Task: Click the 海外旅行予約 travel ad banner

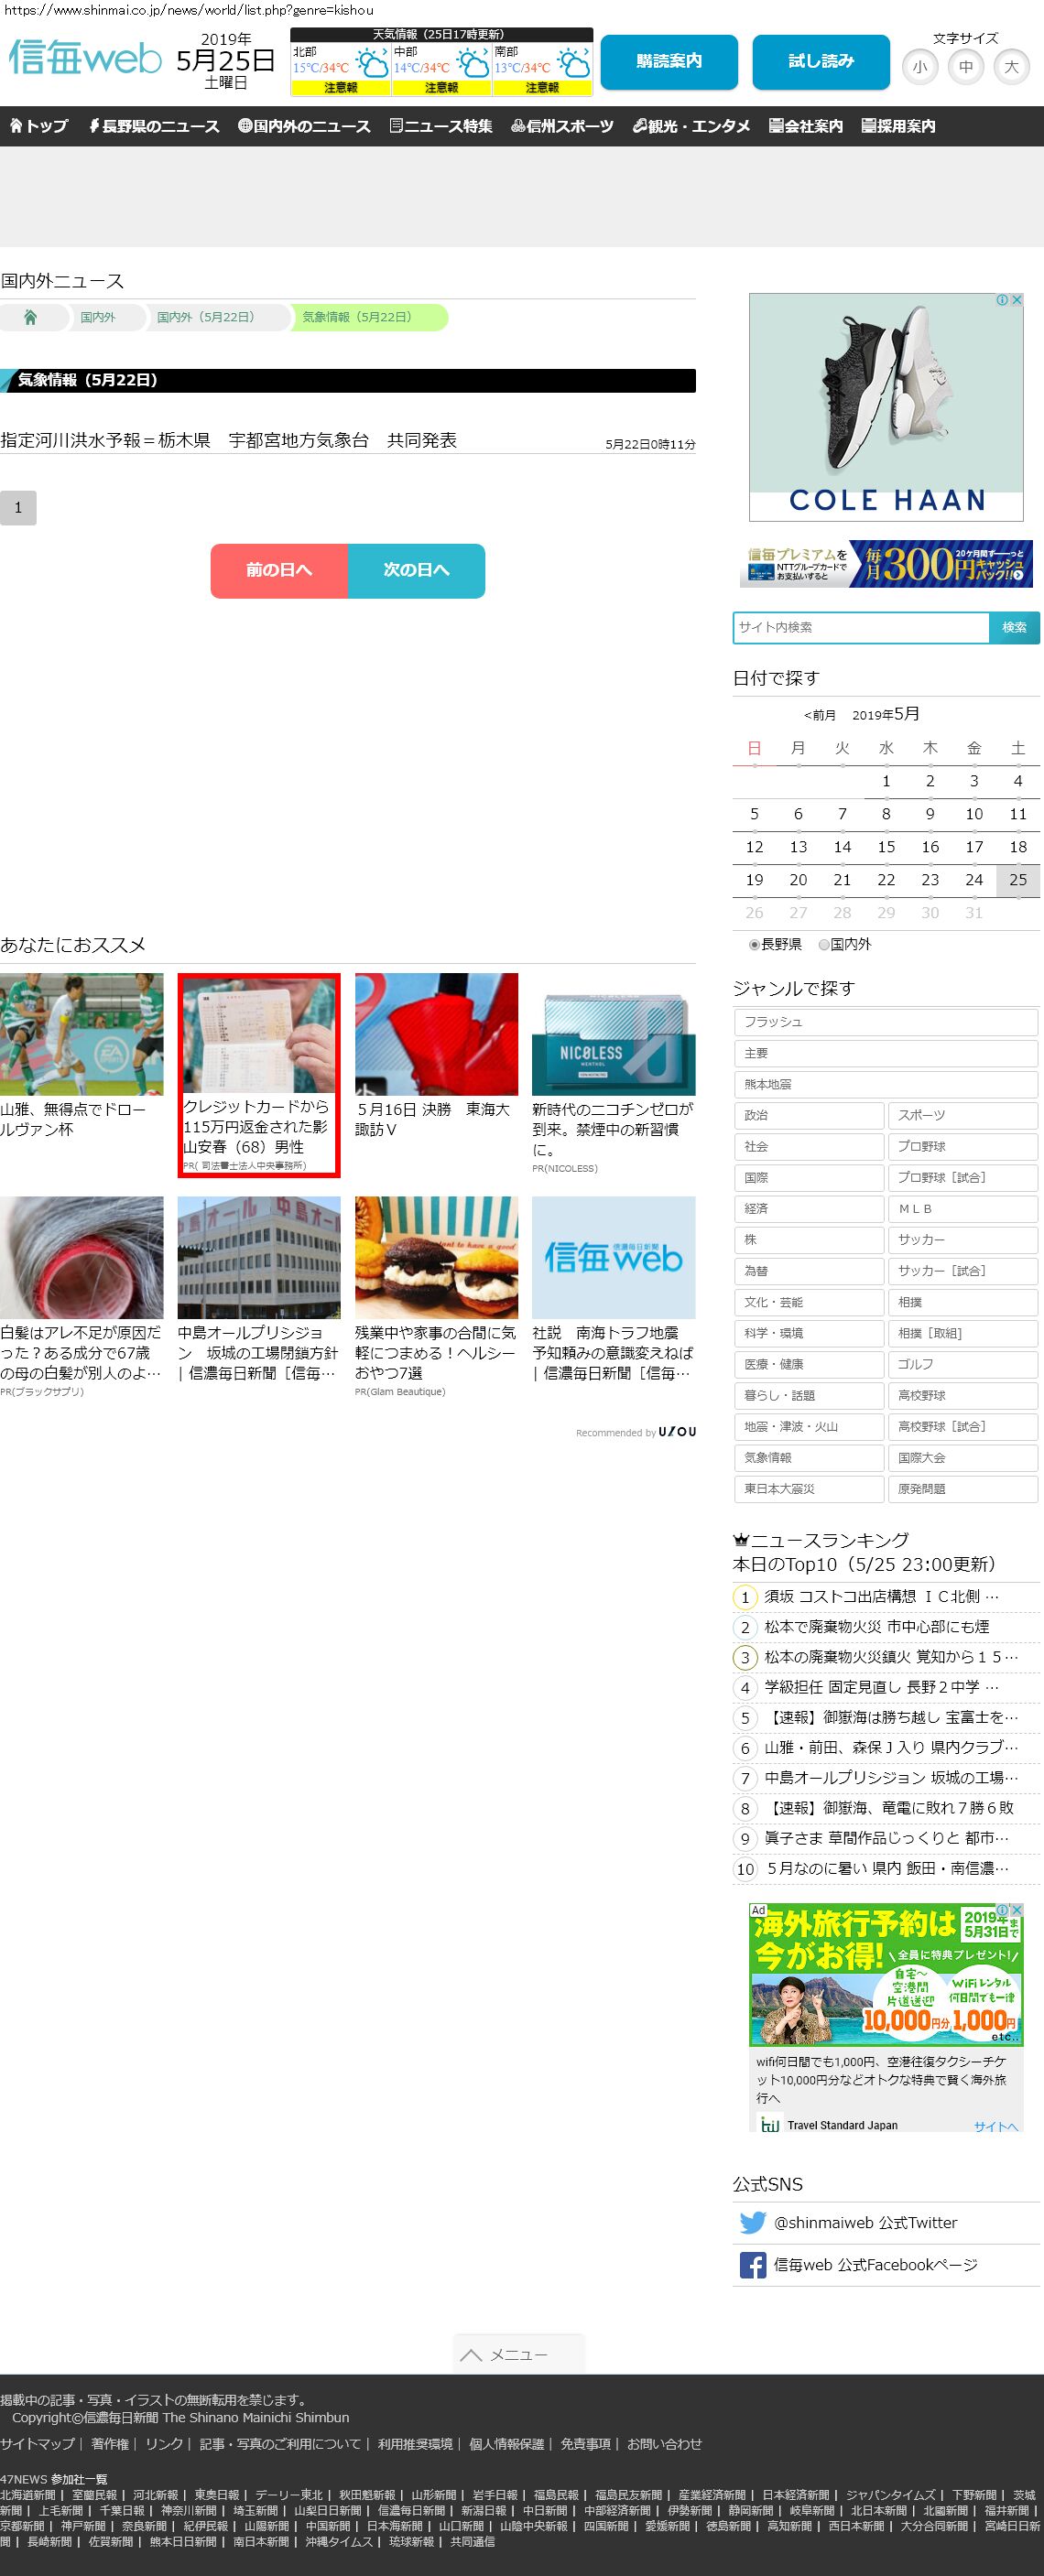Action: (x=886, y=1974)
